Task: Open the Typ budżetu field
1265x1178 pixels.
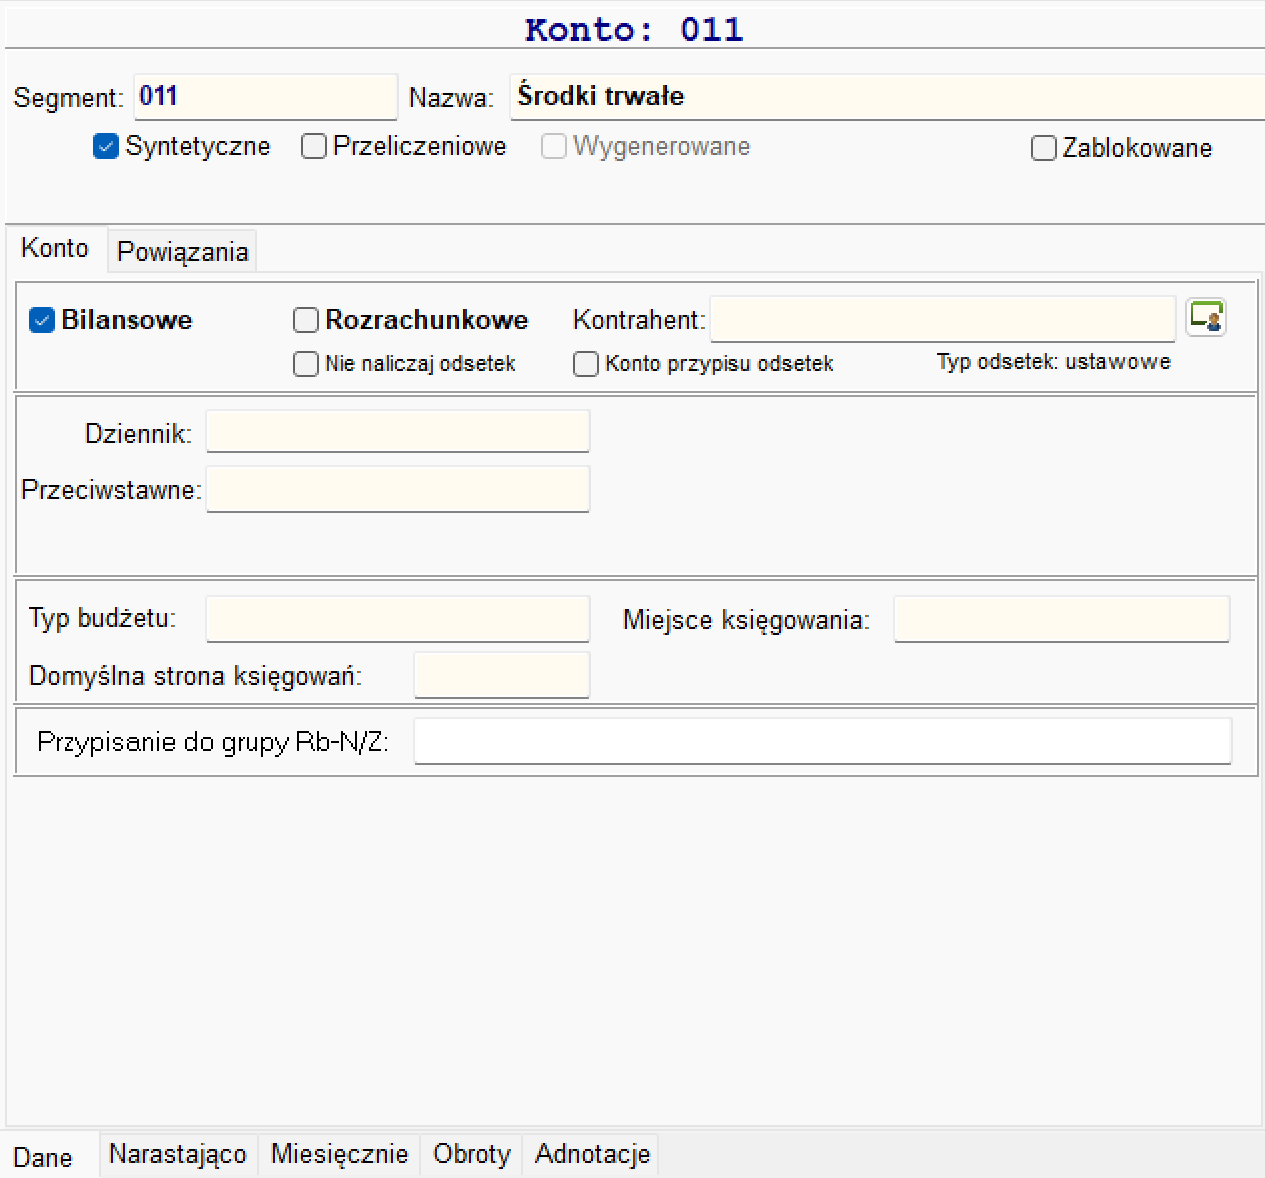Action: (398, 619)
